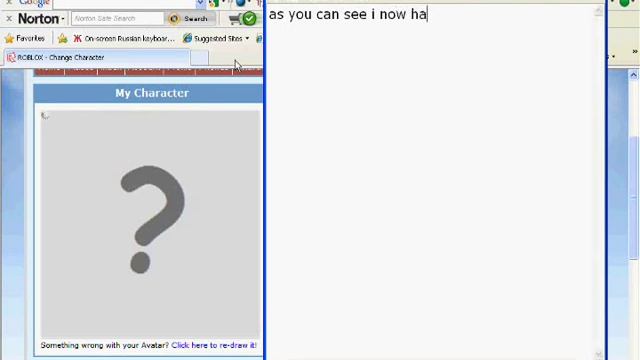The image size is (640, 360).
Task: Click the Google toolbar search box dropdown arrow
Action: (200, 3)
